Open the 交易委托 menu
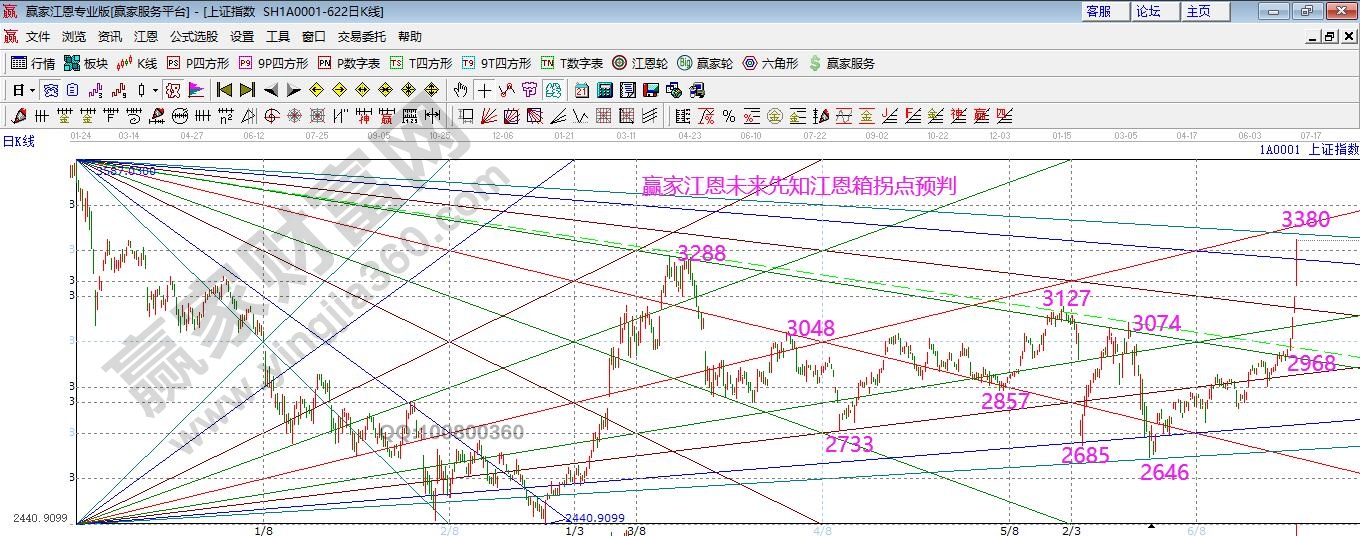This screenshot has height=536, width=1360. coord(361,37)
